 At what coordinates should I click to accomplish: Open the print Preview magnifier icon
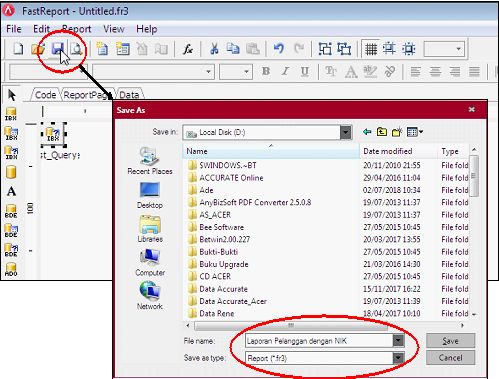pyautogui.click(x=77, y=49)
